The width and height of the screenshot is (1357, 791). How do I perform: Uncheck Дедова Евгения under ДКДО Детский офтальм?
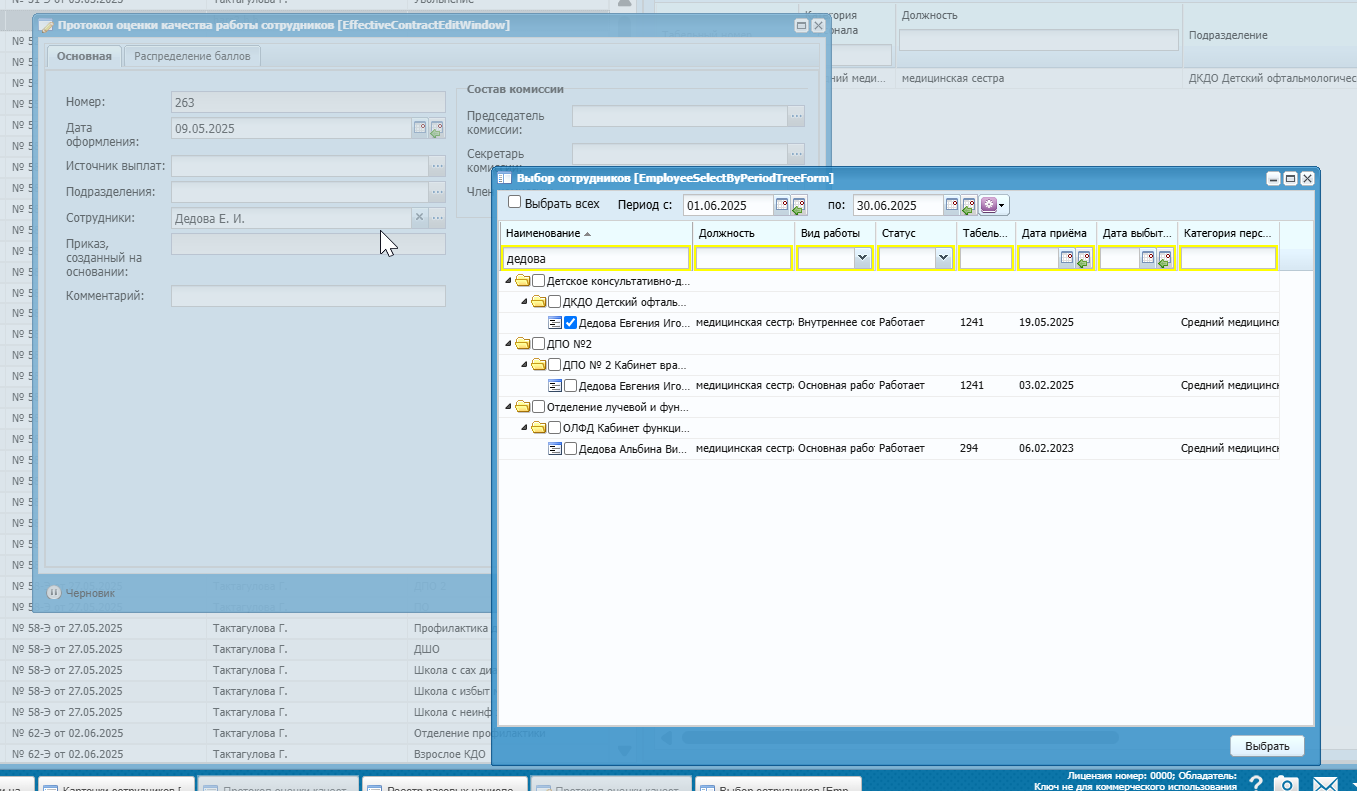(x=570, y=323)
